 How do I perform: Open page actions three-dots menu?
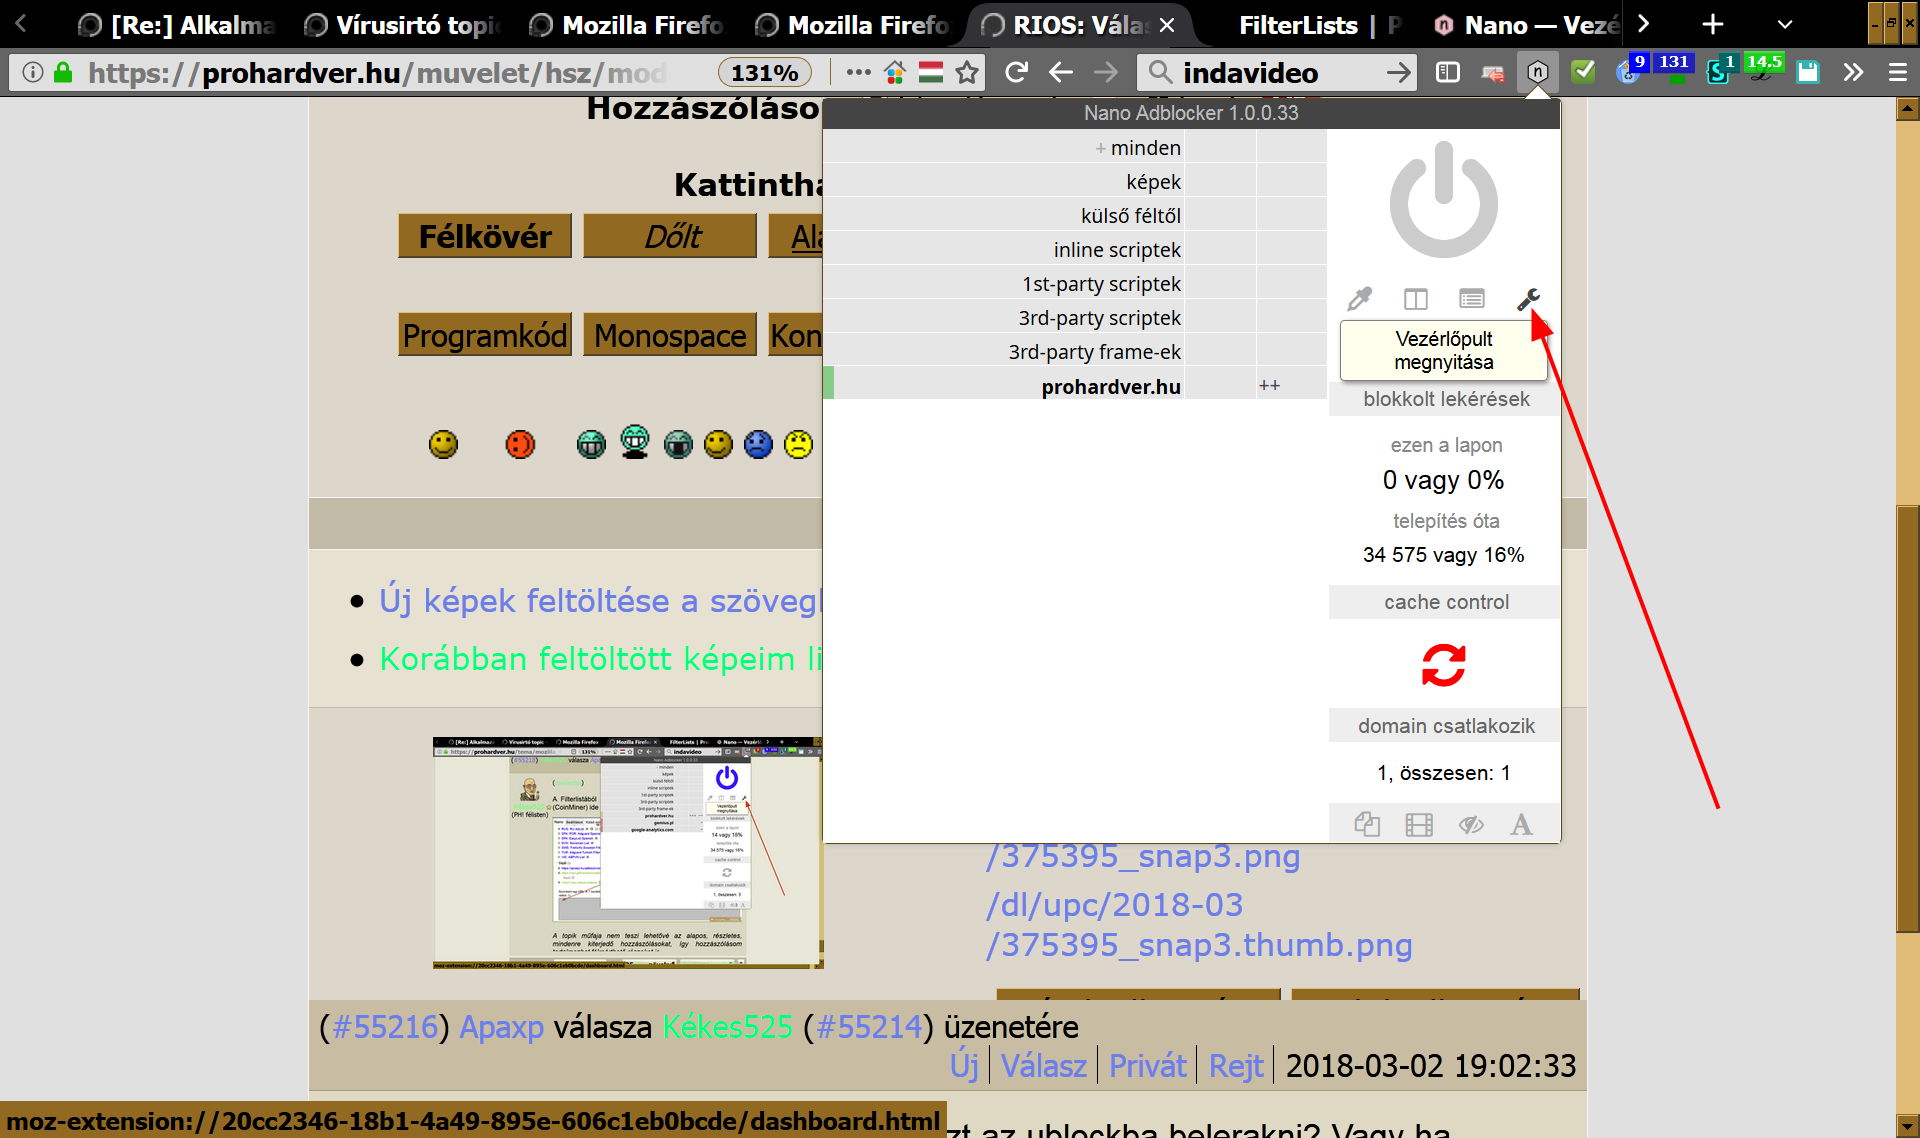(x=858, y=72)
